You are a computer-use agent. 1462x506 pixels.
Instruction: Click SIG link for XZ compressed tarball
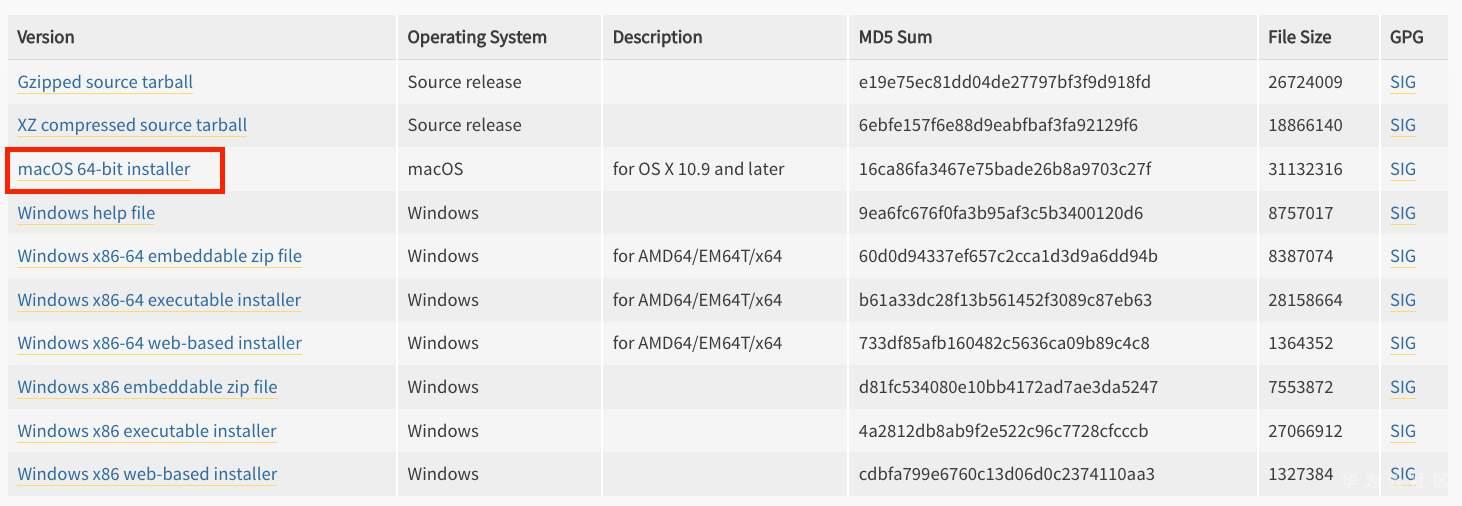coord(1402,125)
